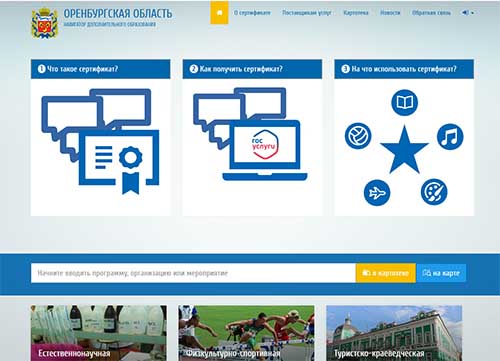Click the program search input field

pos(193,273)
